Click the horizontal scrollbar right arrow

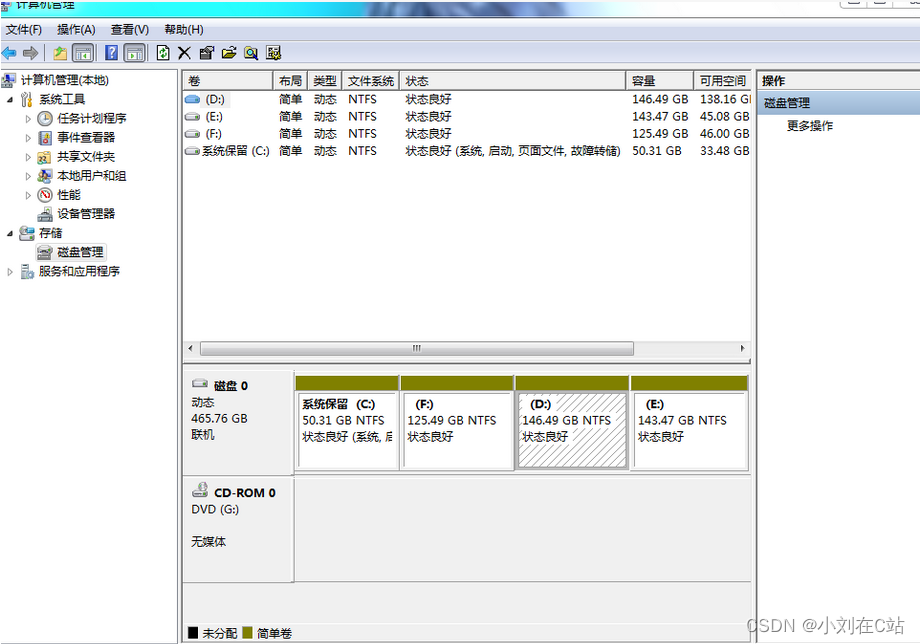pos(743,348)
